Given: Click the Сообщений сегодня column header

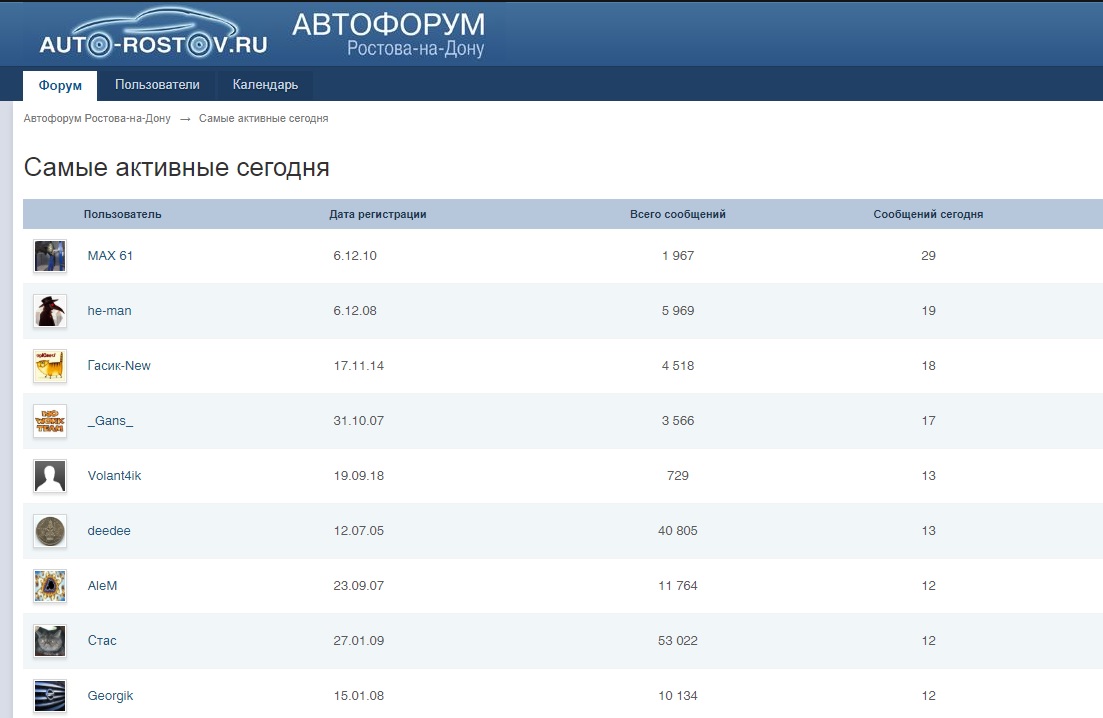Looking at the screenshot, I should click(929, 214).
